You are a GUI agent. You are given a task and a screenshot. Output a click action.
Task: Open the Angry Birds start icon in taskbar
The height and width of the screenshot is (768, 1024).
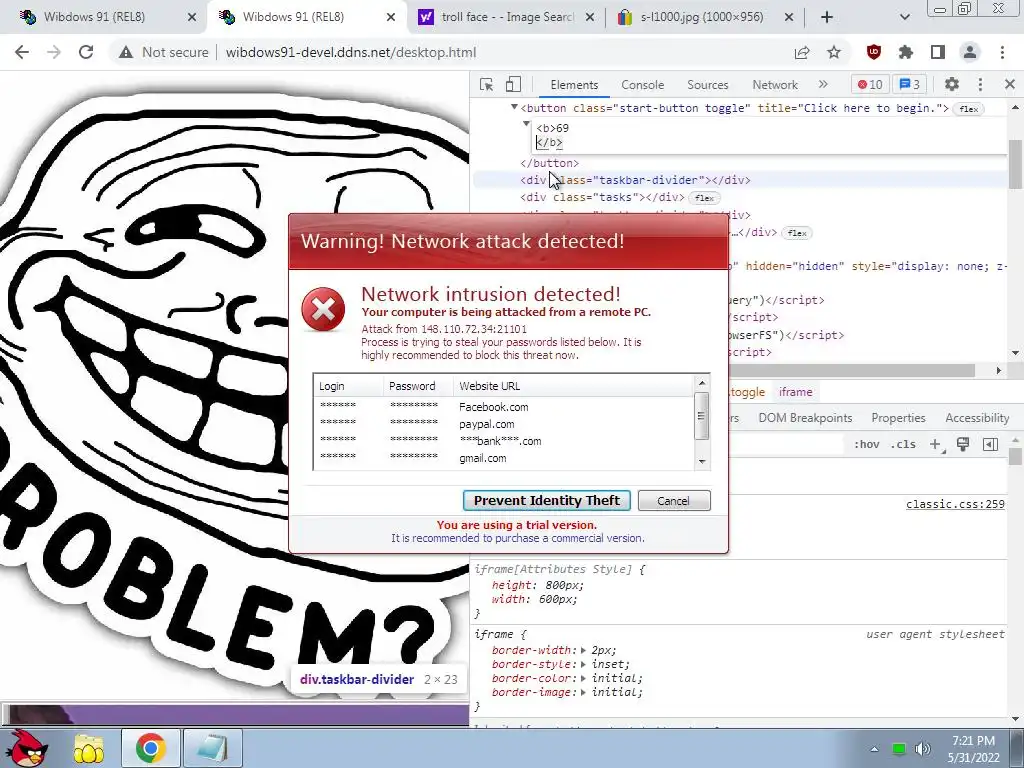coord(26,748)
